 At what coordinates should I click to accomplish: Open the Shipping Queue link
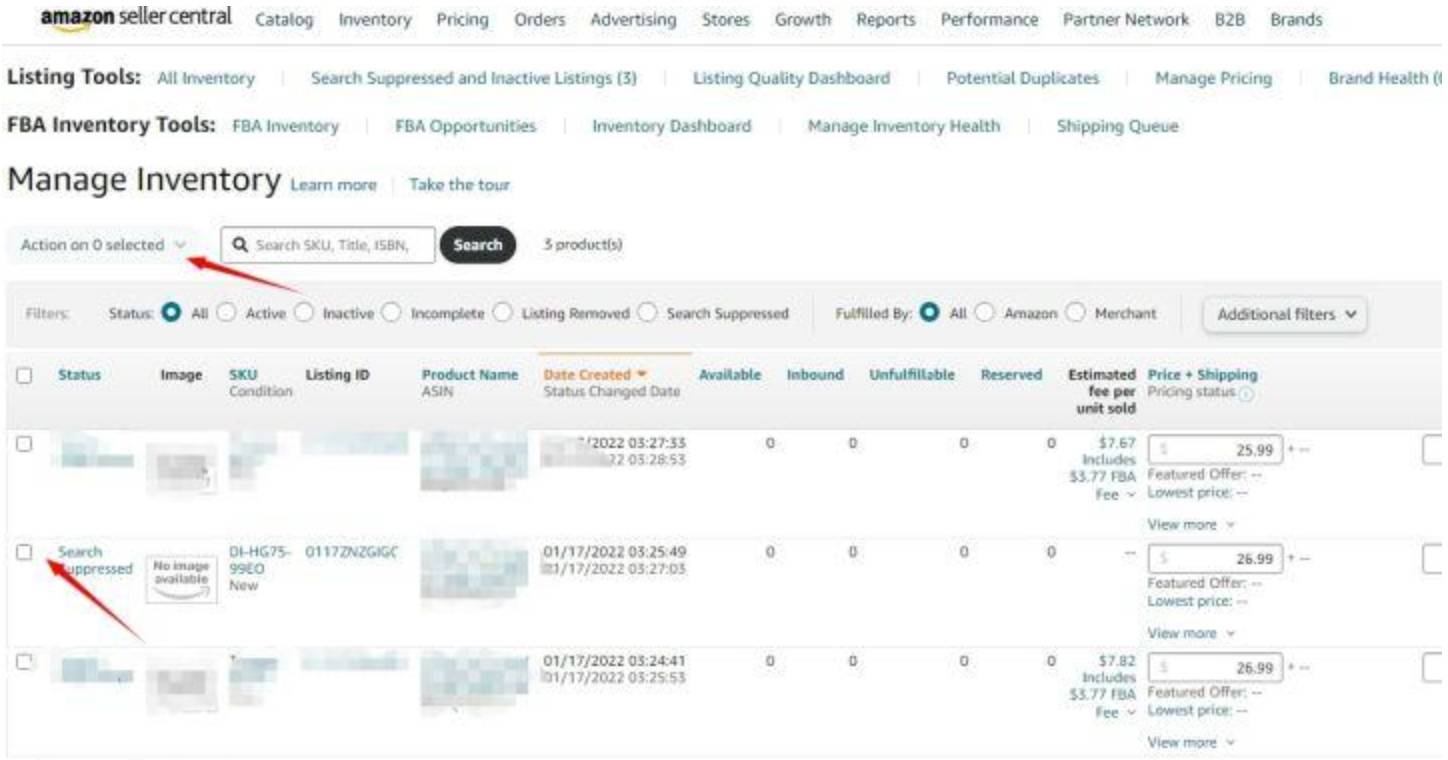pos(1118,126)
